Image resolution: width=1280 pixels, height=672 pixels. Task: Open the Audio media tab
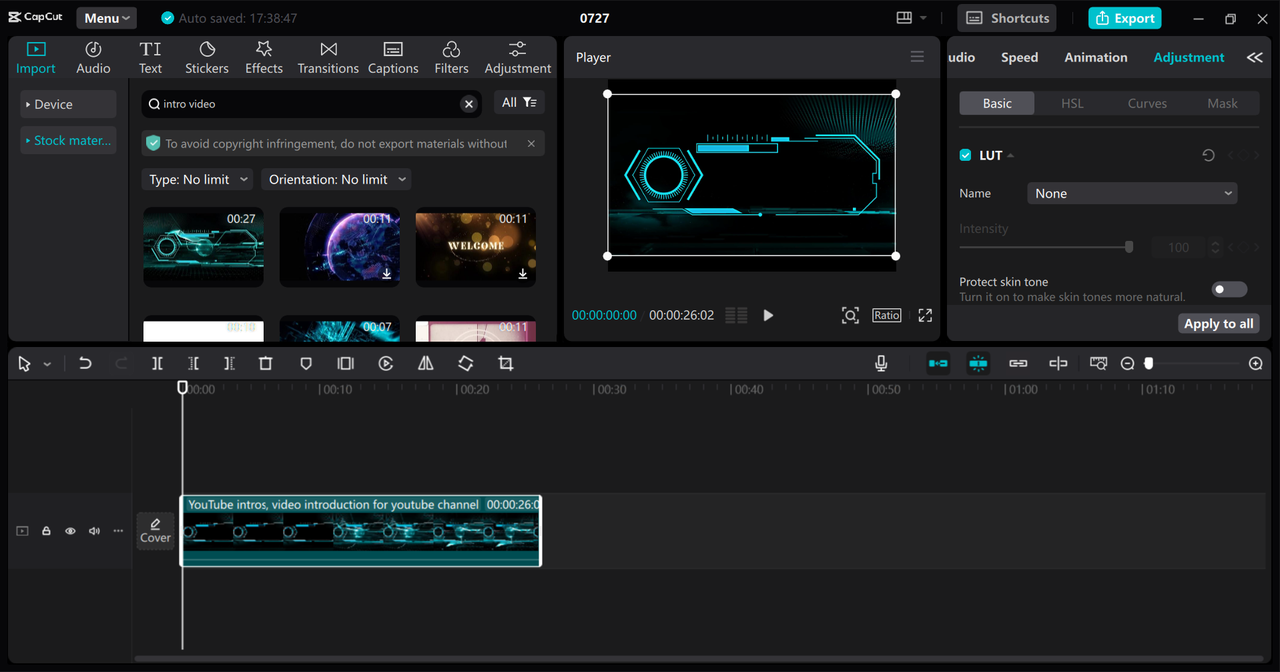(93, 58)
